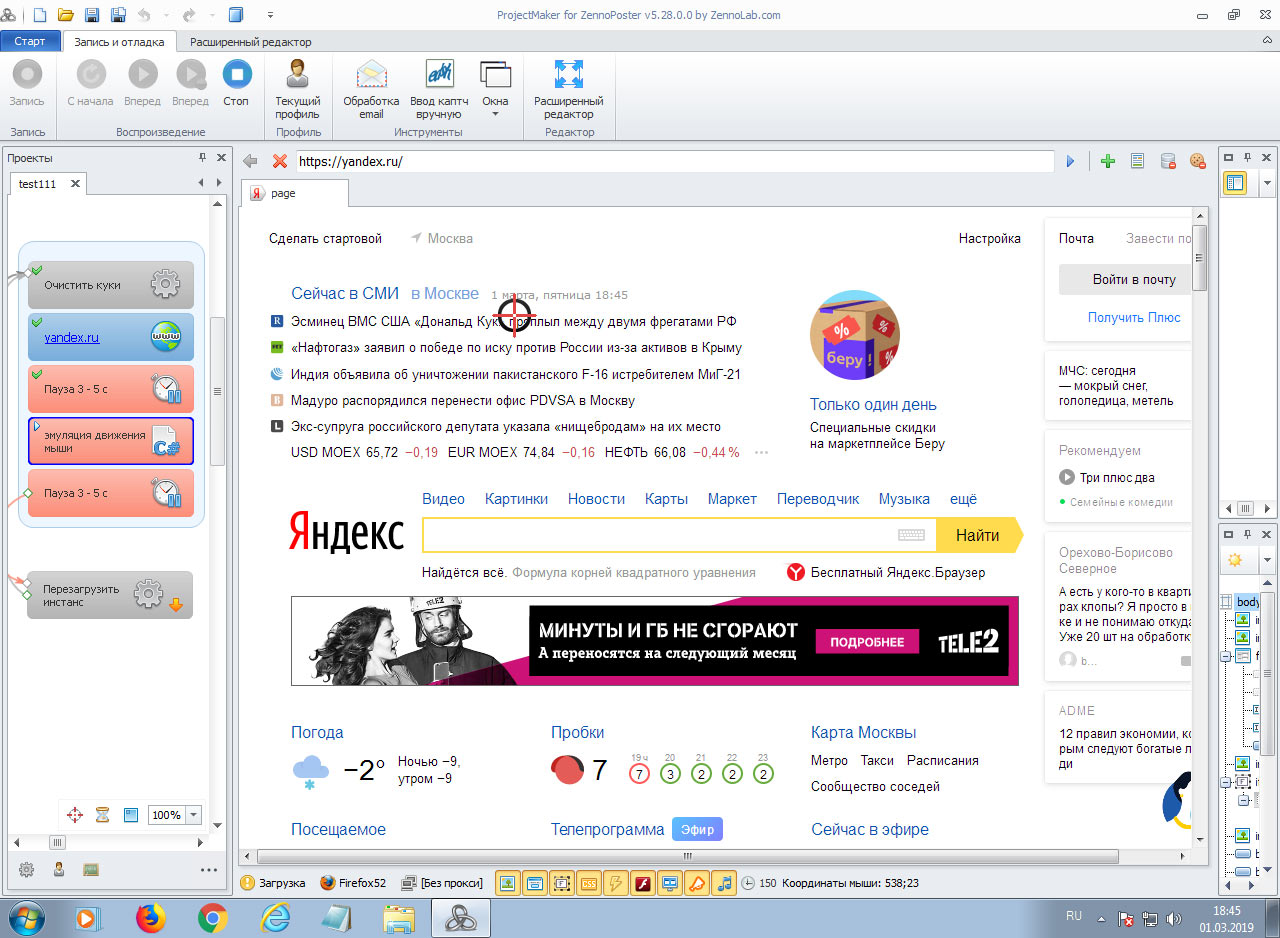The image size is (1280, 938).
Task: Click the New document icon in the title bar
Action: click(x=40, y=15)
